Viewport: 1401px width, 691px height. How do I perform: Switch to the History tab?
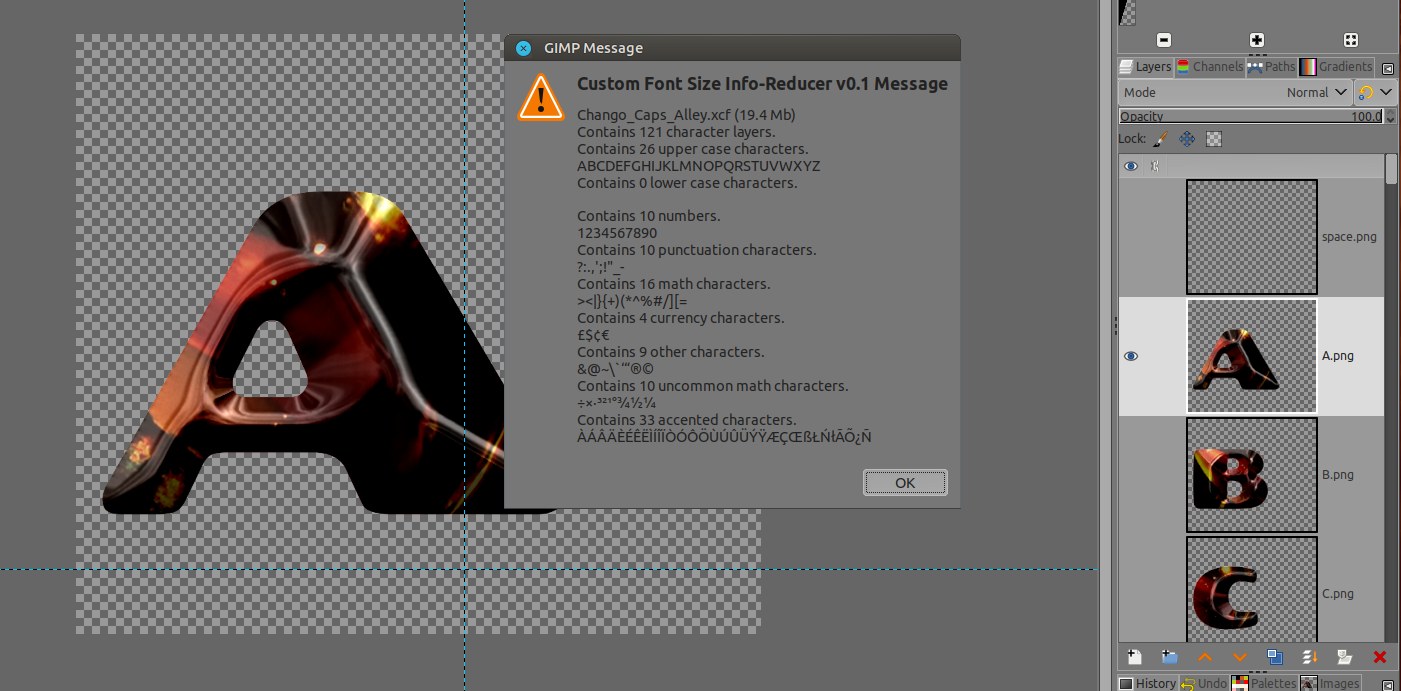click(x=1148, y=683)
